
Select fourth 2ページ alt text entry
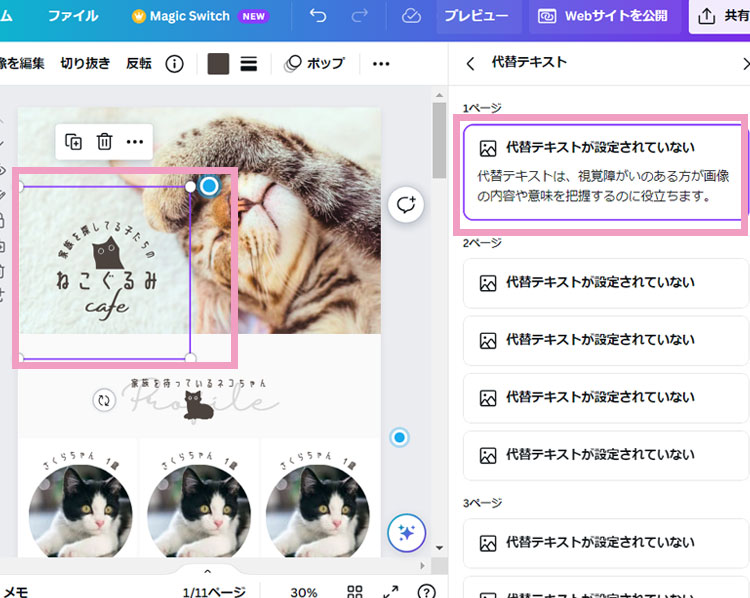tap(605, 455)
